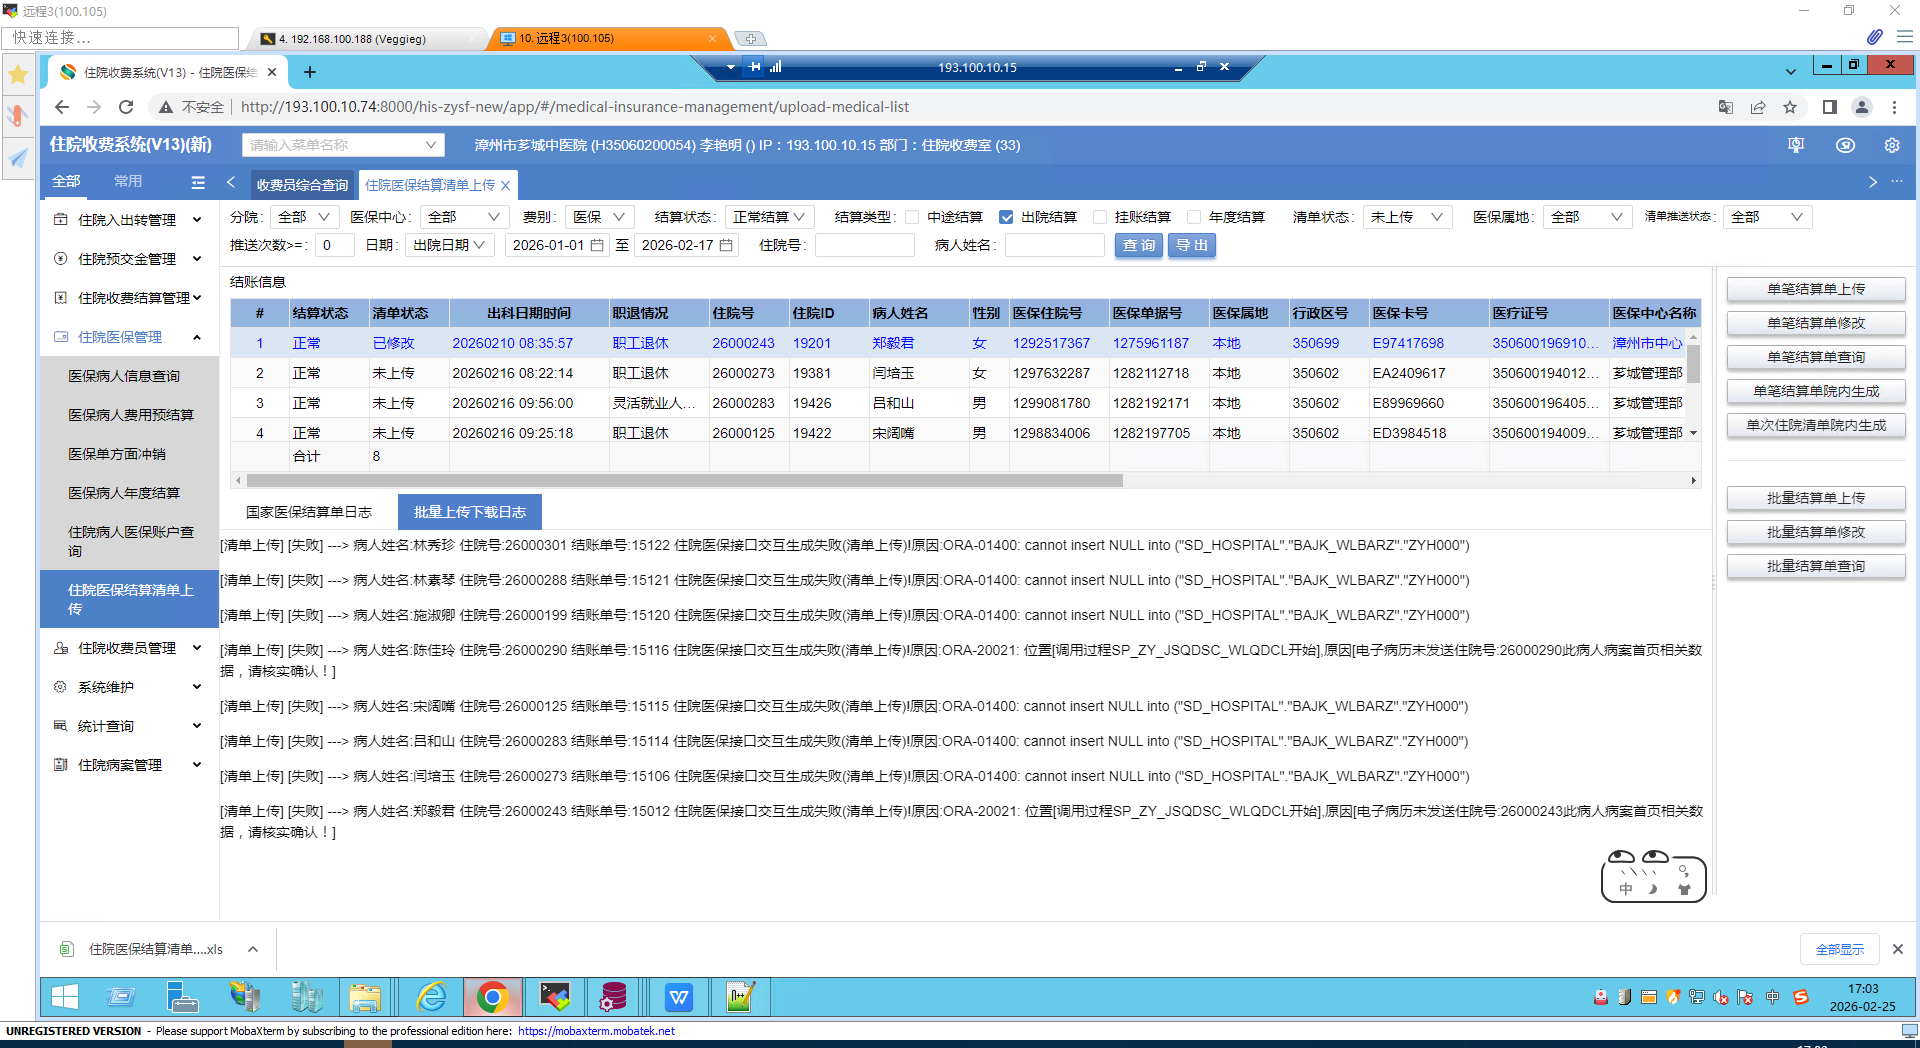Open the calendar icon for end date 2026-02-17
Image resolution: width=1920 pixels, height=1048 pixels.
pyautogui.click(x=726, y=245)
